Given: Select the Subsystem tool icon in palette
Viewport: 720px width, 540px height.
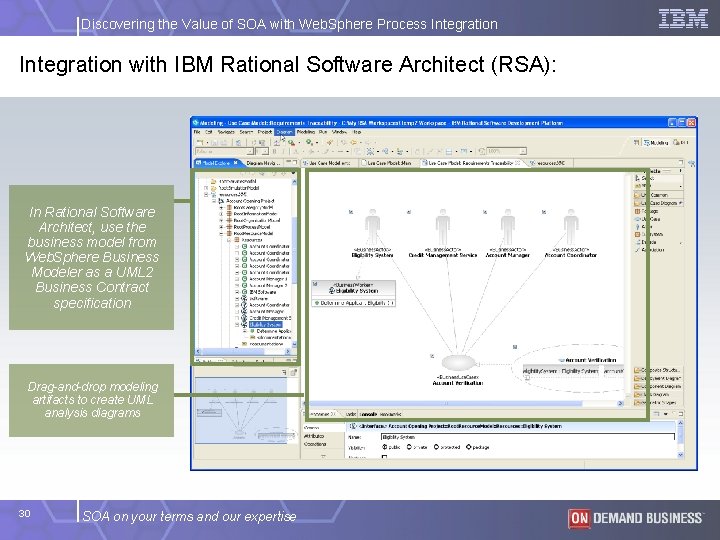Looking at the screenshot, I should point(637,235).
